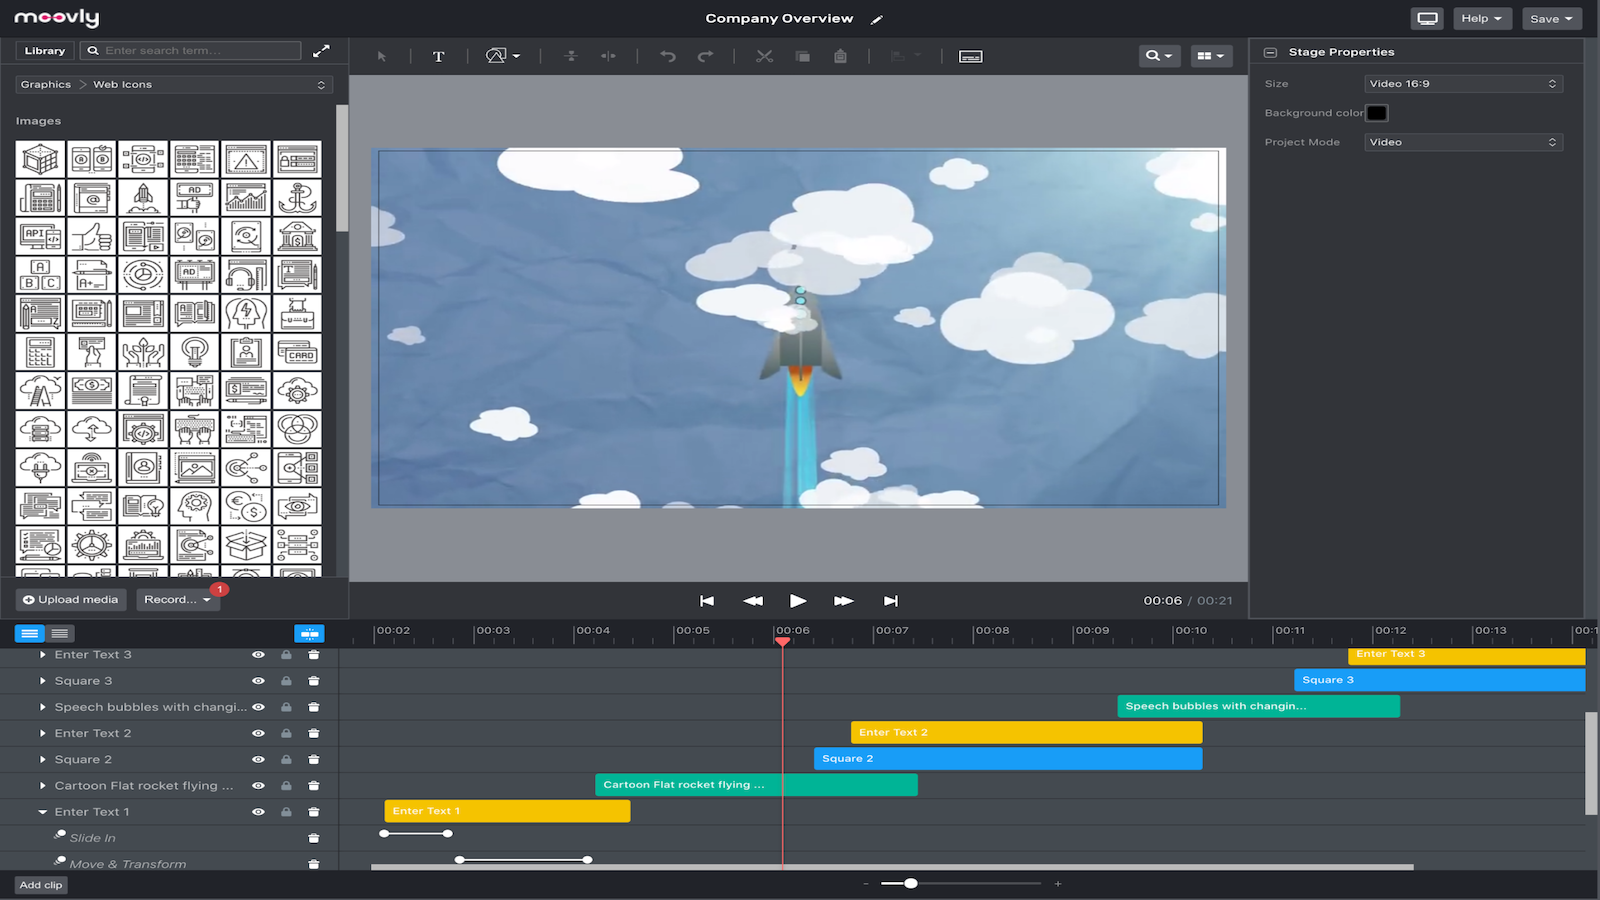Click the Scissors cut icon
Viewport: 1600px width, 900px height.
[764, 56]
